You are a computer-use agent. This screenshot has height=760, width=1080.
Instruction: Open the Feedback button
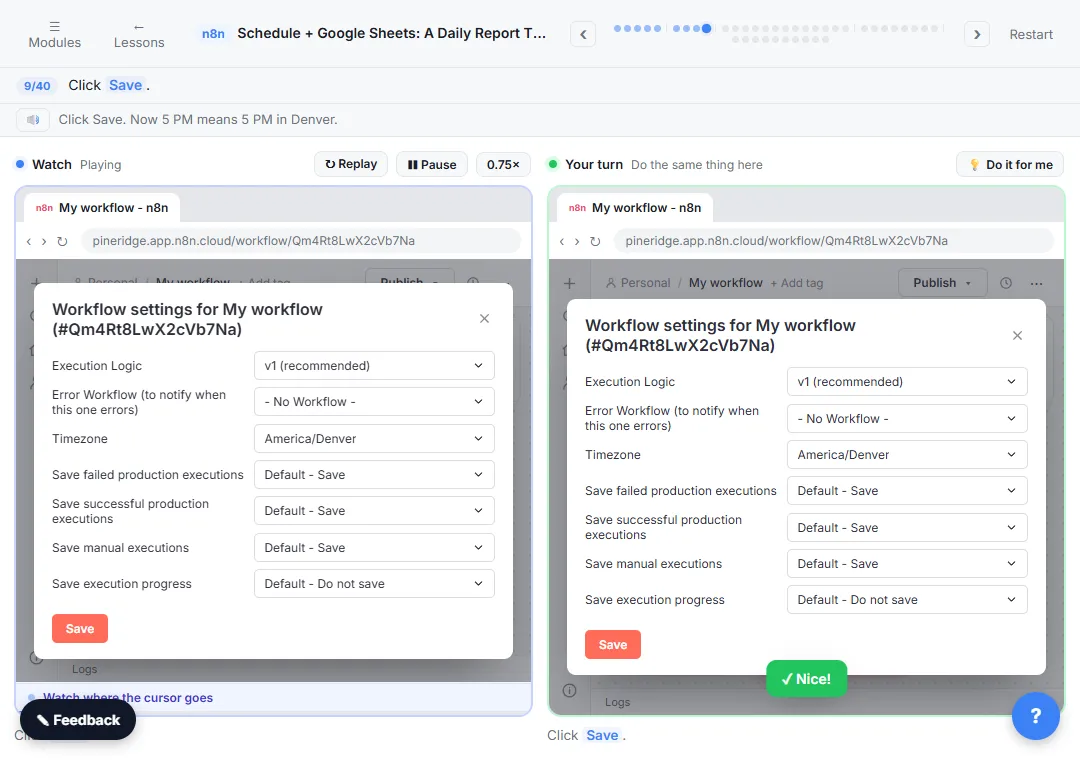click(78, 720)
